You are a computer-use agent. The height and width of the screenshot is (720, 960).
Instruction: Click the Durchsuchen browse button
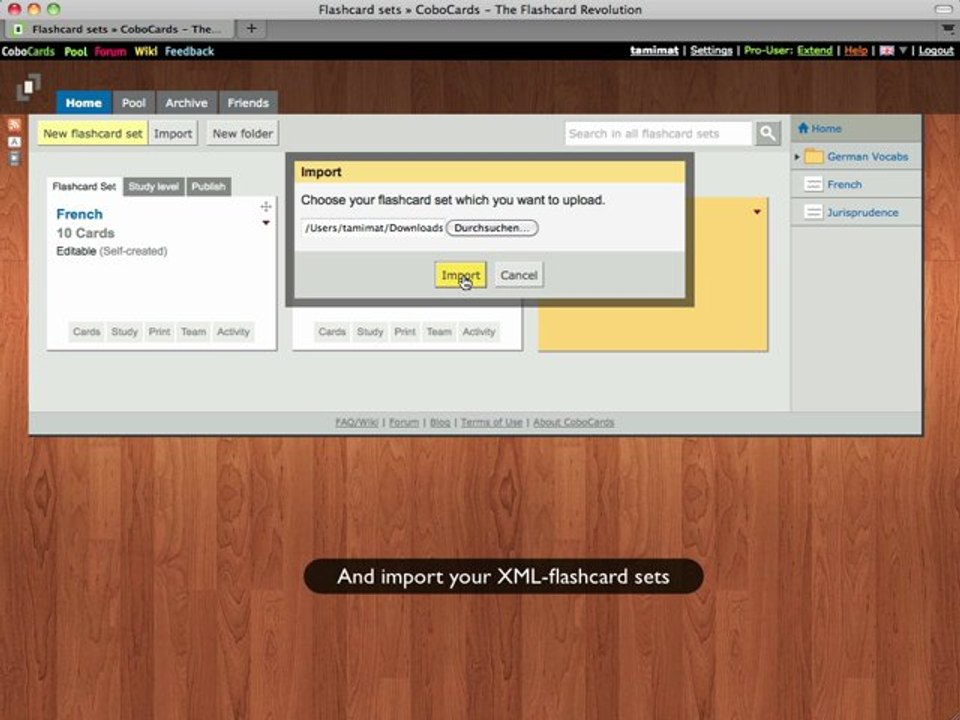(492, 228)
